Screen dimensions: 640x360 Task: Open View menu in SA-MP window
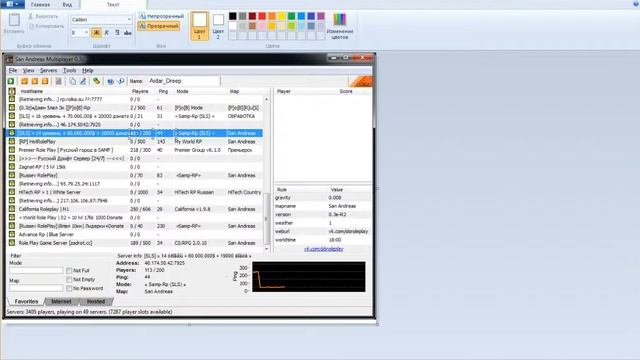(28, 71)
